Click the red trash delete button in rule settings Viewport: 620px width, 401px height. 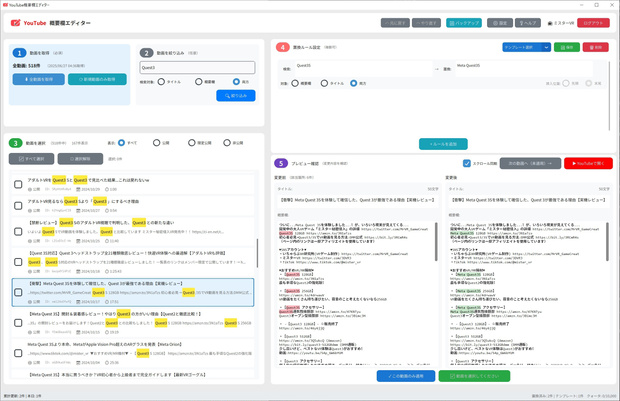595,47
